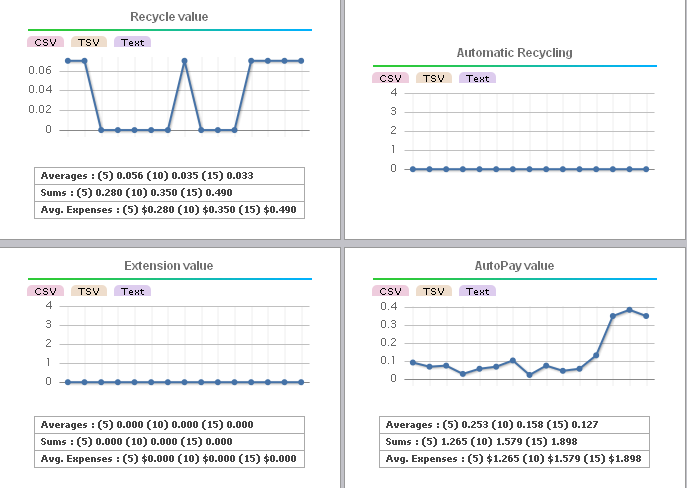Click the AutoPay value chart title
The height and width of the screenshot is (488, 687).
pyautogui.click(x=514, y=265)
